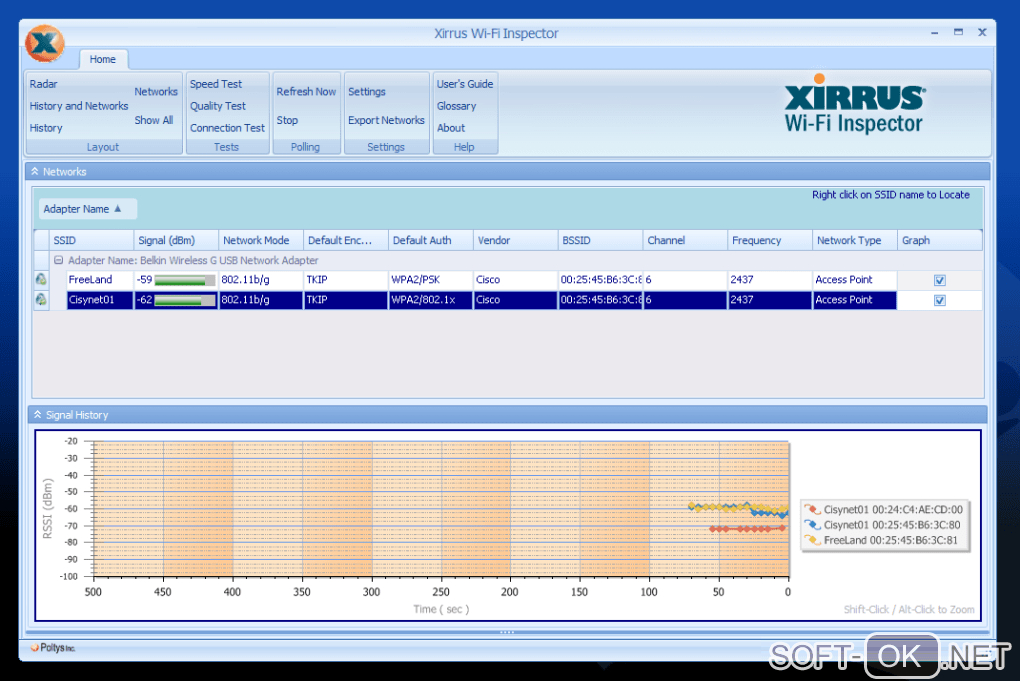Screen dimensions: 1020x681
Task: Open the Glossary
Action: pyautogui.click(x=457, y=106)
